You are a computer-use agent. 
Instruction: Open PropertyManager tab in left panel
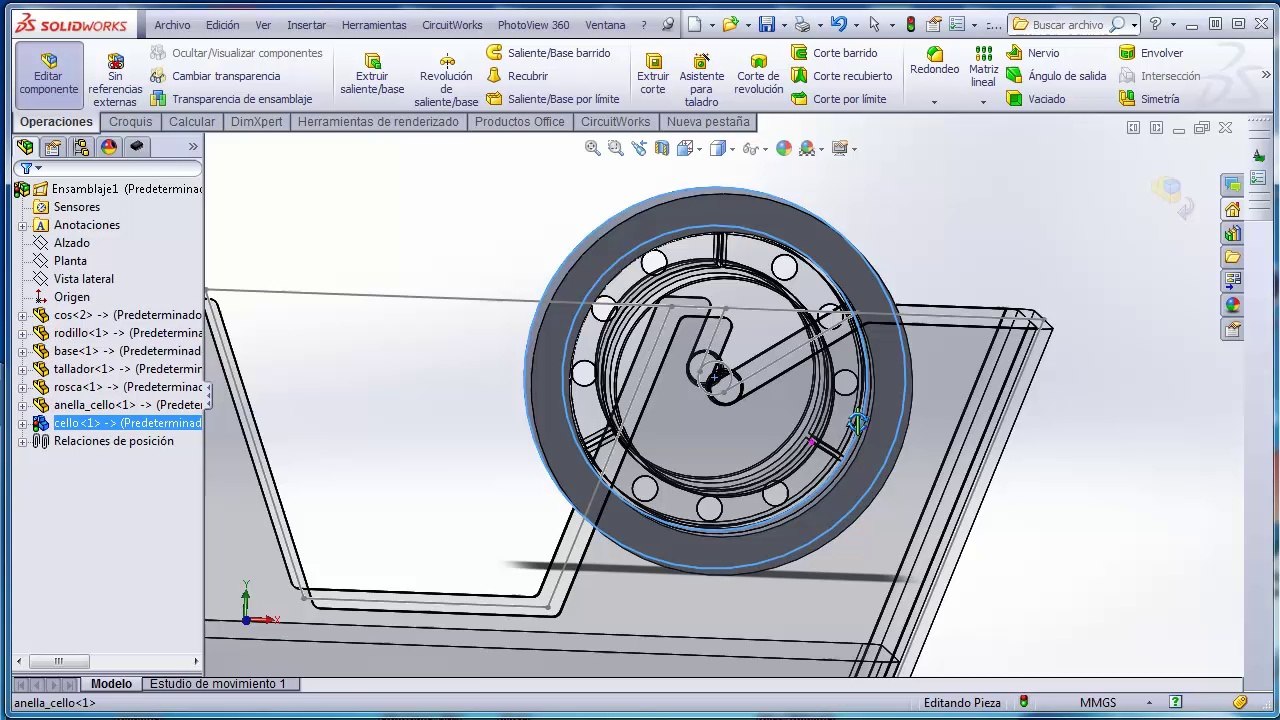pos(53,147)
